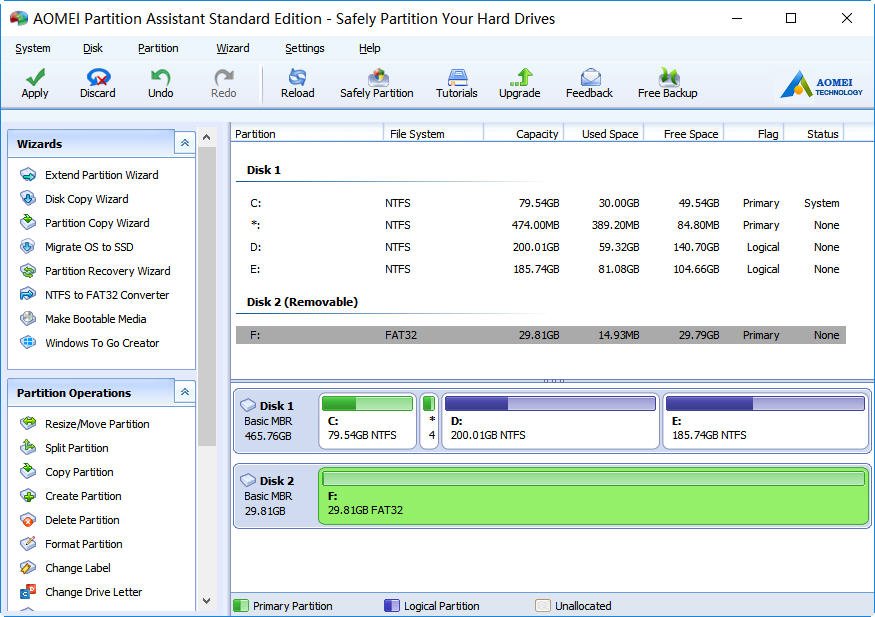This screenshot has height=617, width=875.
Task: Select the C: partition row
Action: click(541, 203)
